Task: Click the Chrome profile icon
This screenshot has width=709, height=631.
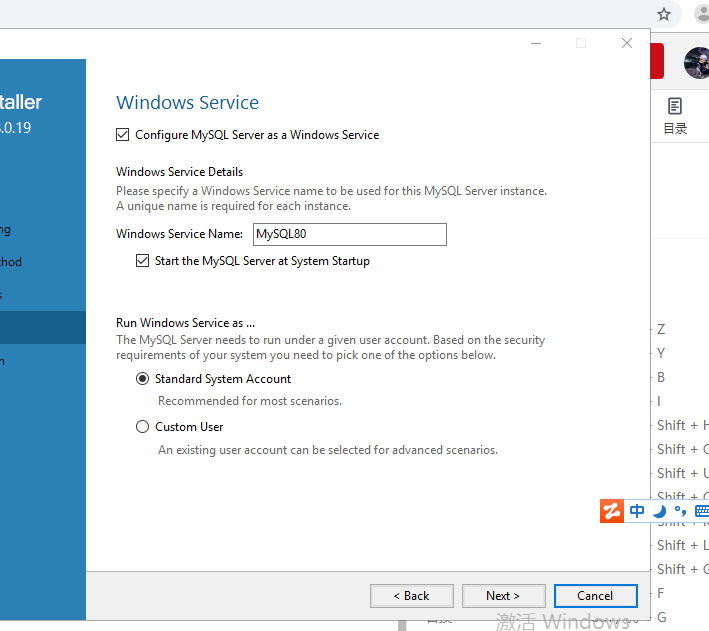Action: [702, 14]
